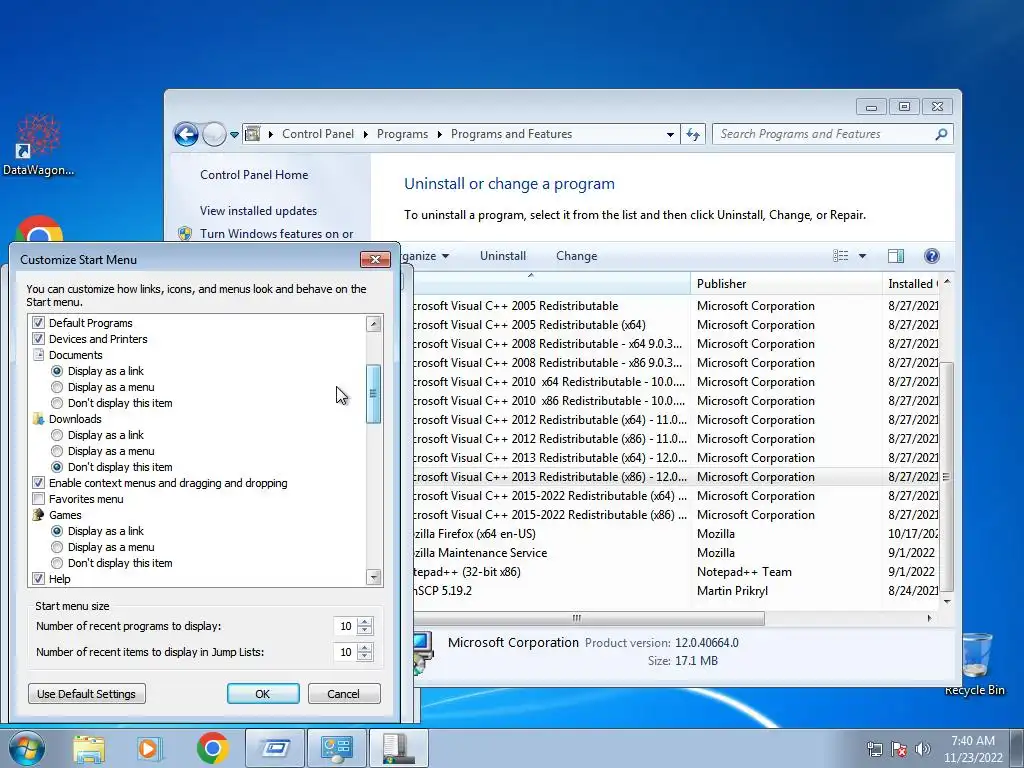Open the Windows Start button
The image size is (1024, 768).
(x=26, y=749)
